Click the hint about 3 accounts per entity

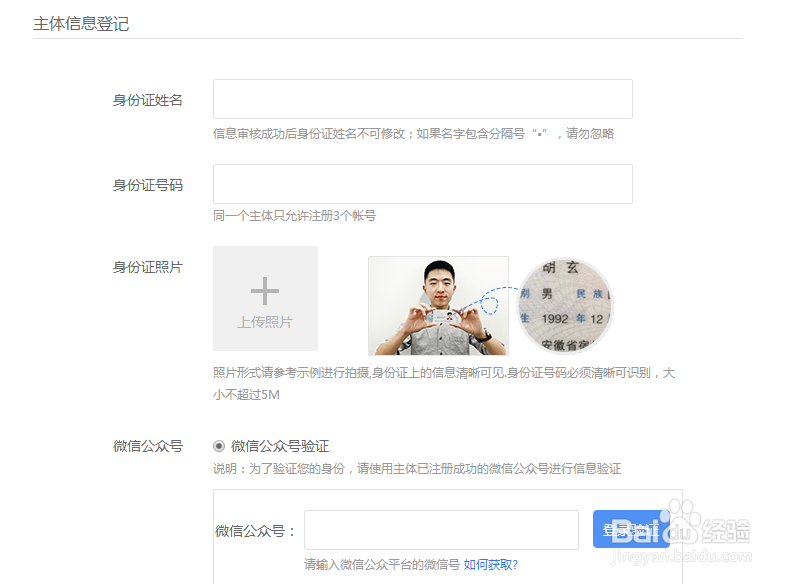point(294,215)
